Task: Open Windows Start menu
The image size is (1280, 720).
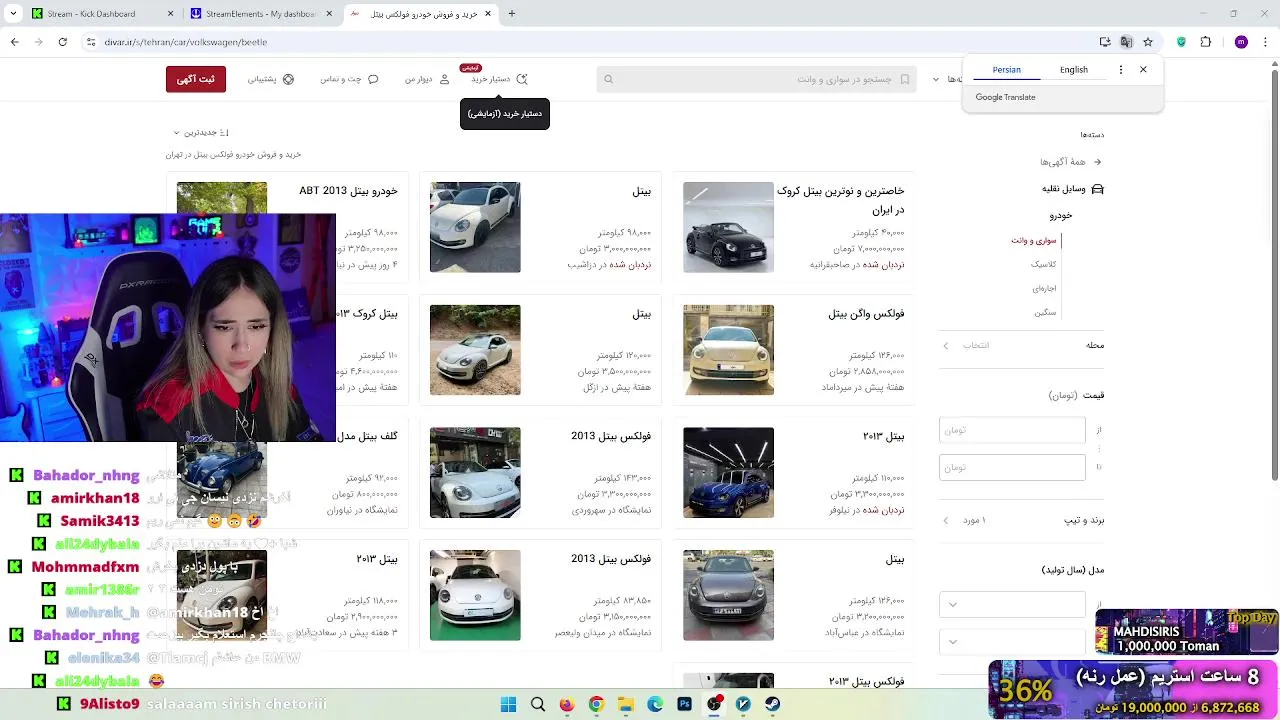Action: tap(508, 704)
